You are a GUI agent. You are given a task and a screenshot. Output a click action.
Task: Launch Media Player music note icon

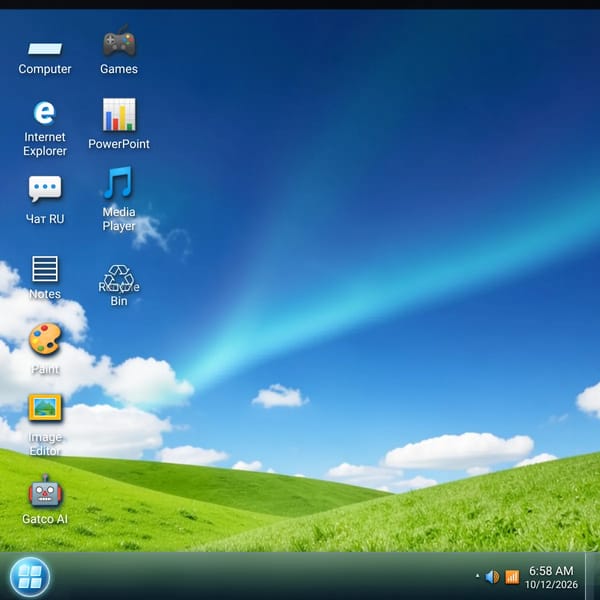point(118,183)
